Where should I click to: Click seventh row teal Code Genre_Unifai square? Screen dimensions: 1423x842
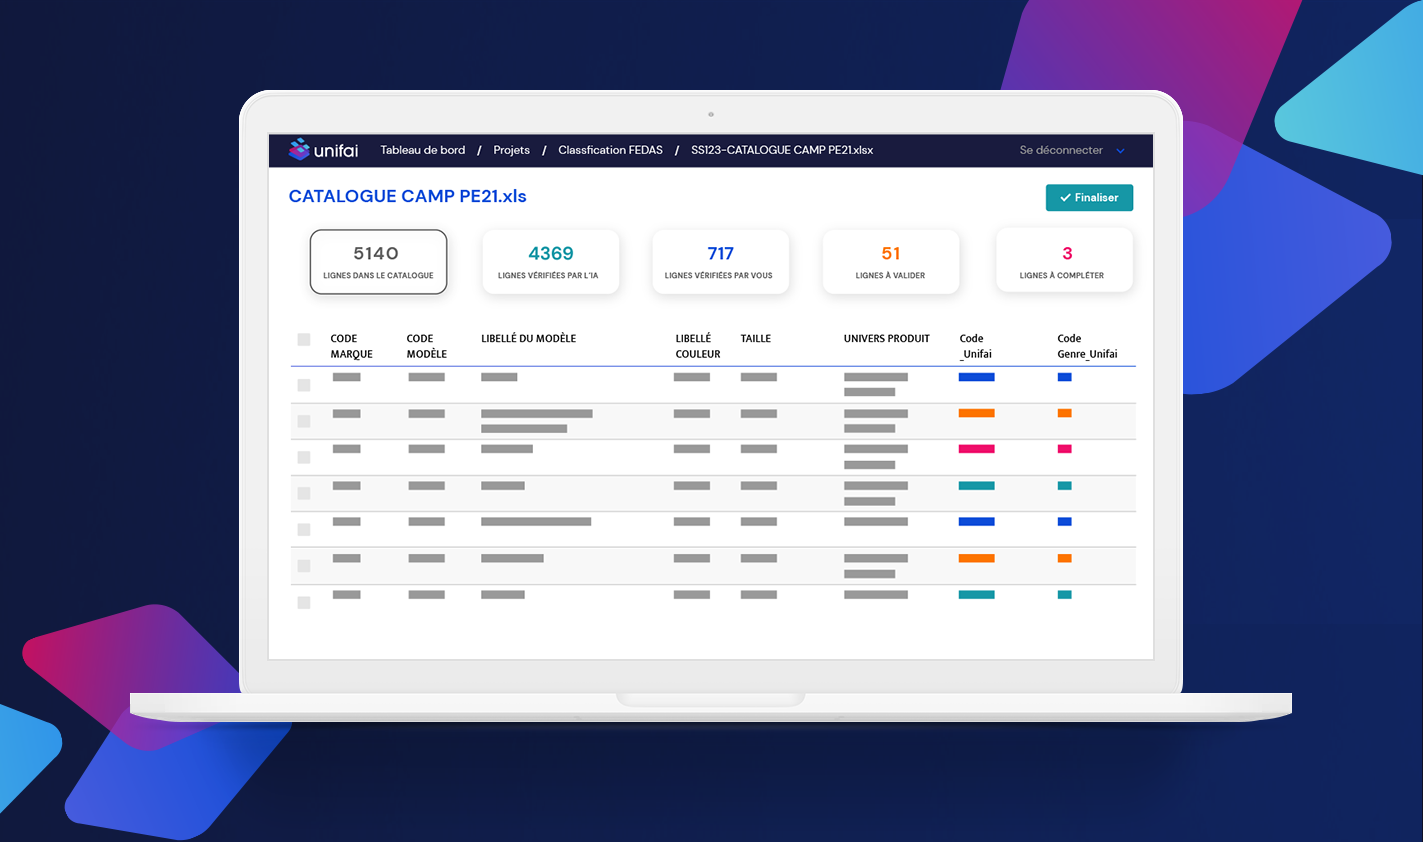pyautogui.click(x=1064, y=594)
